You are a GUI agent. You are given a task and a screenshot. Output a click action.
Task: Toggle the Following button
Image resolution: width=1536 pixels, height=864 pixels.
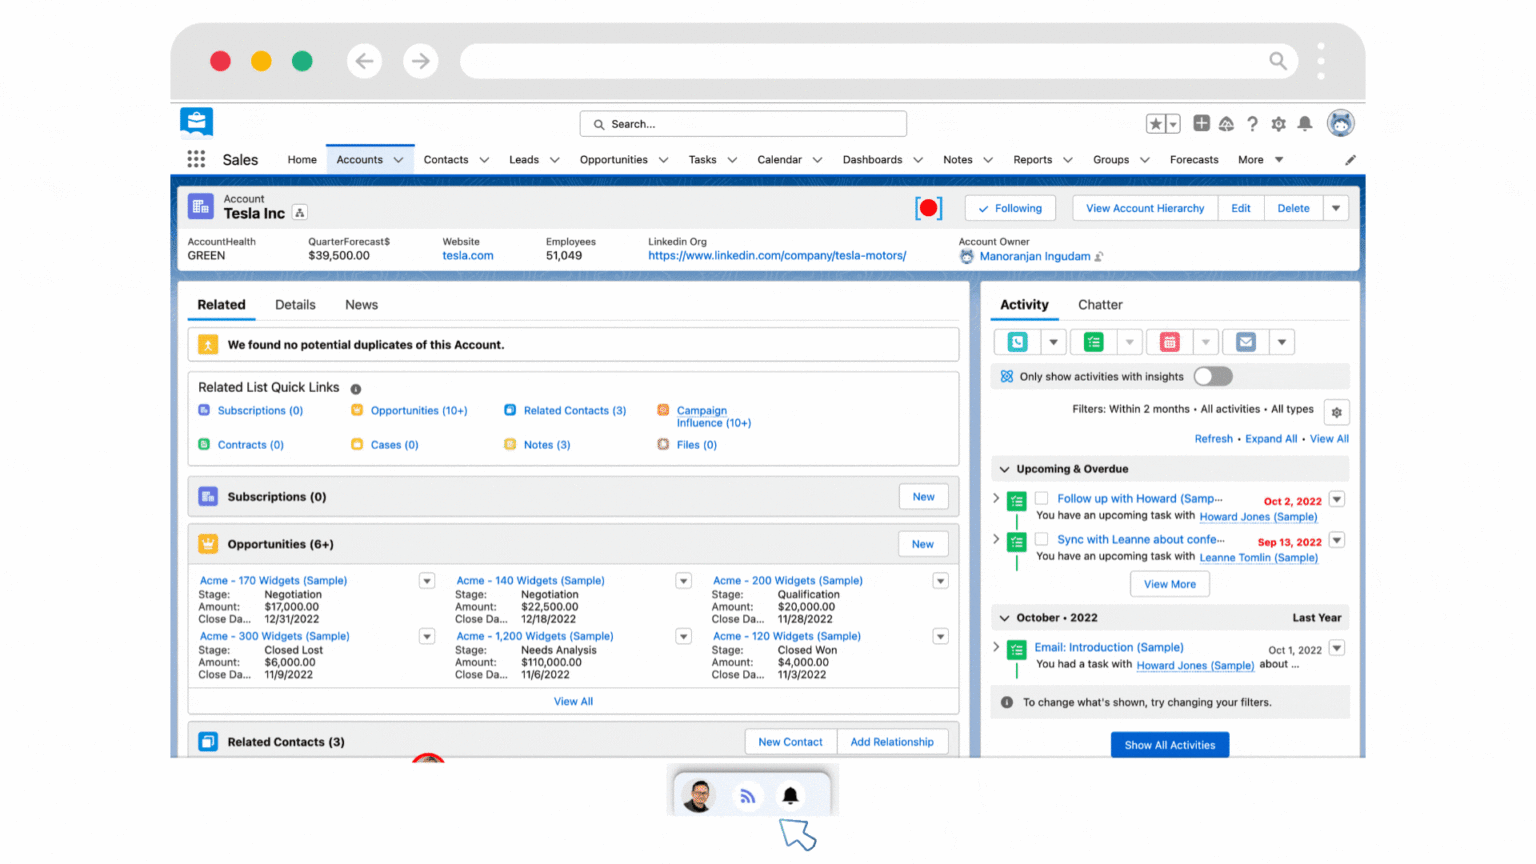(1010, 208)
